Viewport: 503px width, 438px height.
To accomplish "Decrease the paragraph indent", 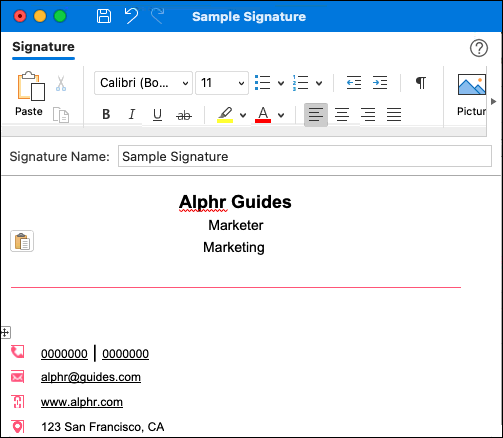I will [x=354, y=83].
